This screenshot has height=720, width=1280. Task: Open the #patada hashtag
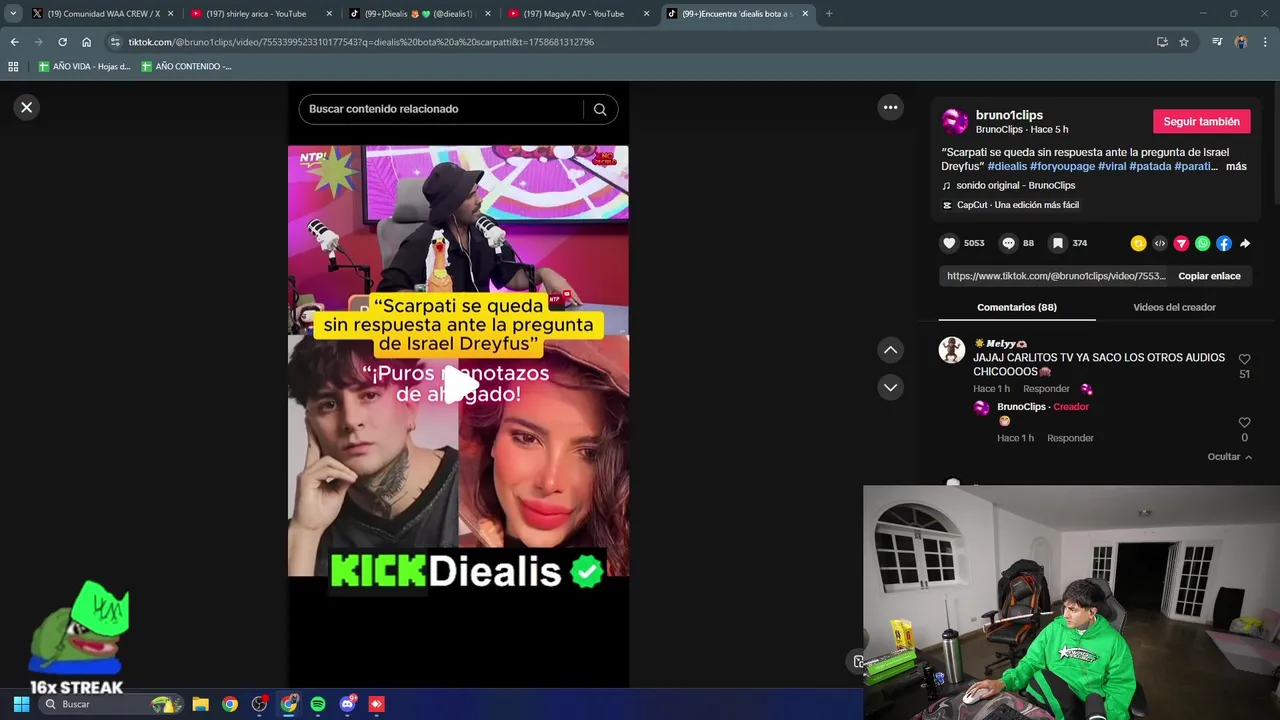click(1150, 166)
